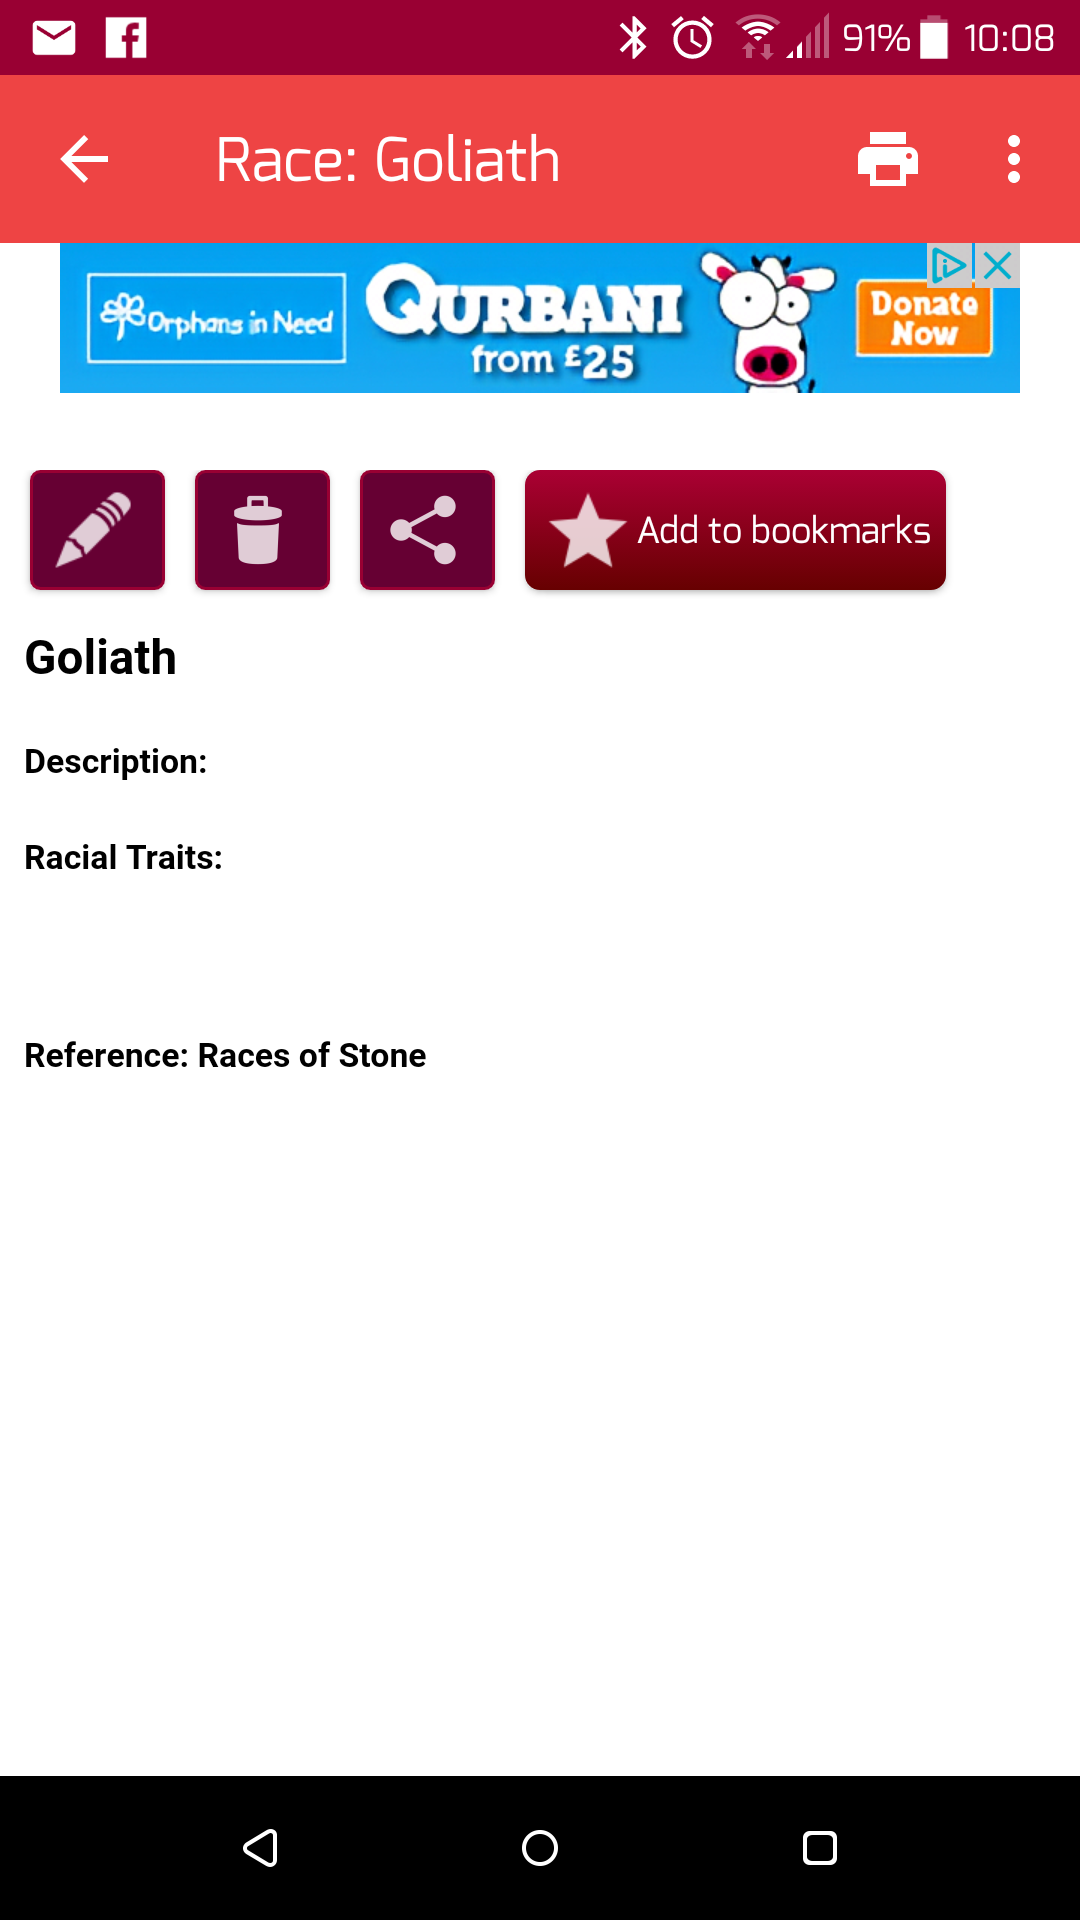
Task: Tap the Orphans in Need logo
Action: (x=217, y=319)
